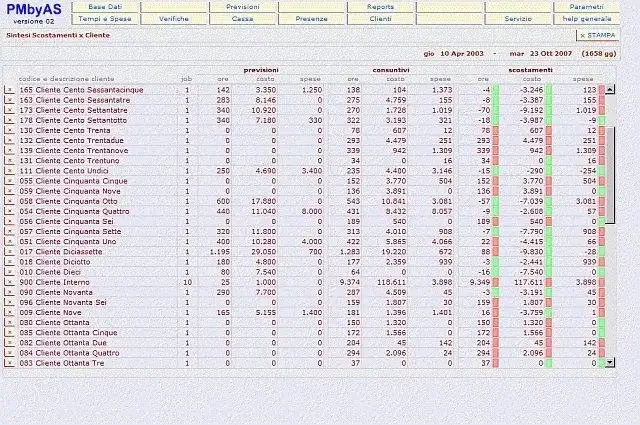Image resolution: width=640 pixels, height=425 pixels.
Task: Select client name 082 Cliente Ottanta Due
Action: (x=63, y=343)
